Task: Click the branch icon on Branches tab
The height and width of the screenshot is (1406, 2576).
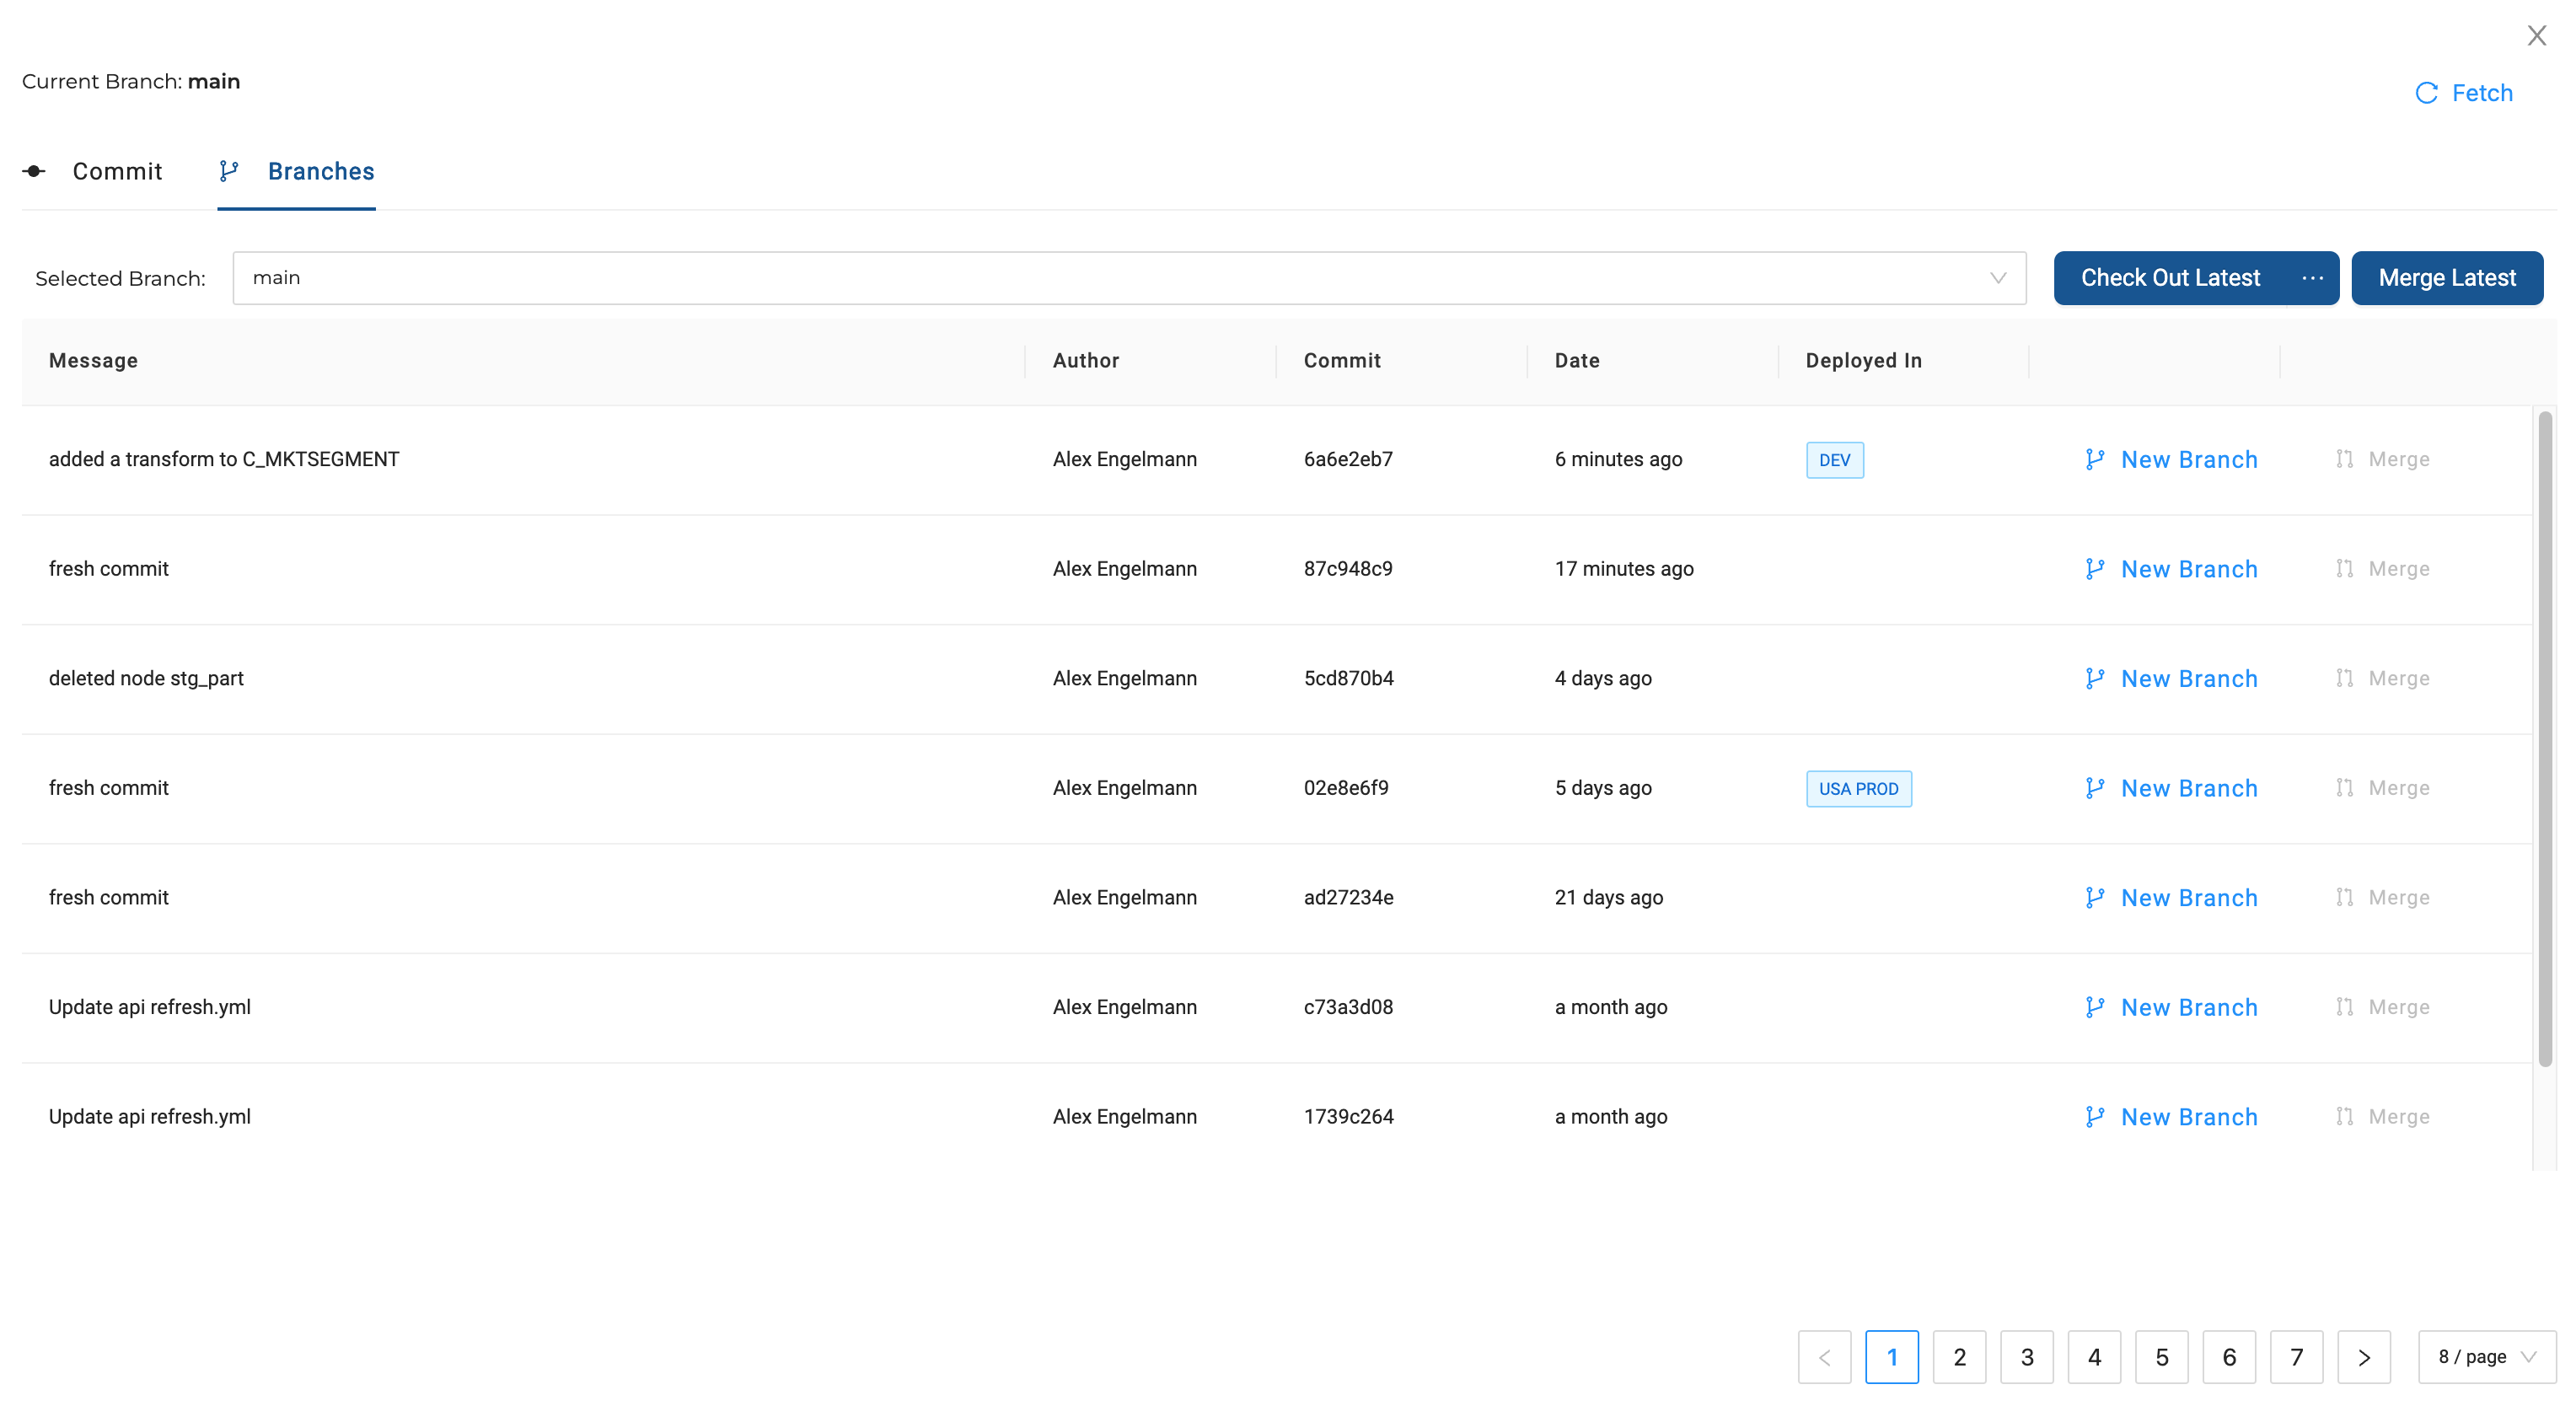Action: [229, 171]
